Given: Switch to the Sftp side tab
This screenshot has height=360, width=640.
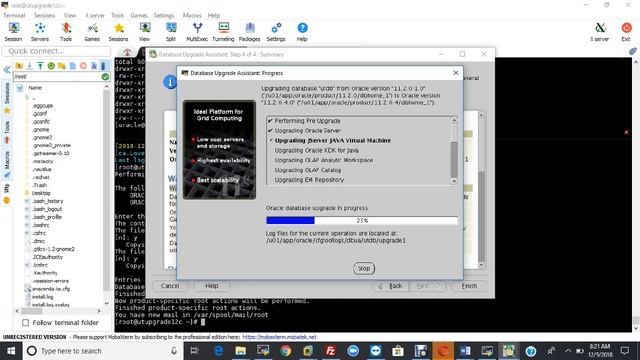Looking at the screenshot, I should 7,193.
